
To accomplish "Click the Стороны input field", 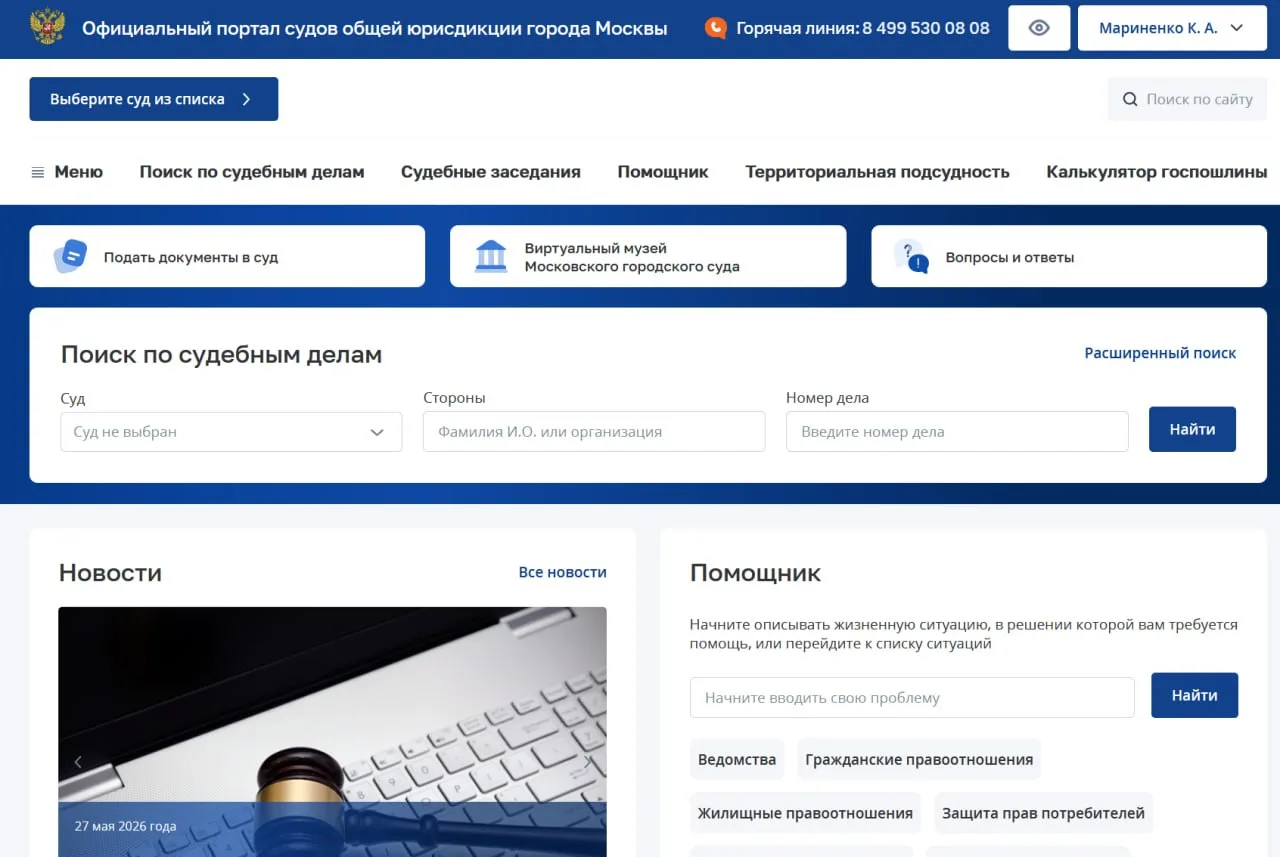I will (594, 432).
